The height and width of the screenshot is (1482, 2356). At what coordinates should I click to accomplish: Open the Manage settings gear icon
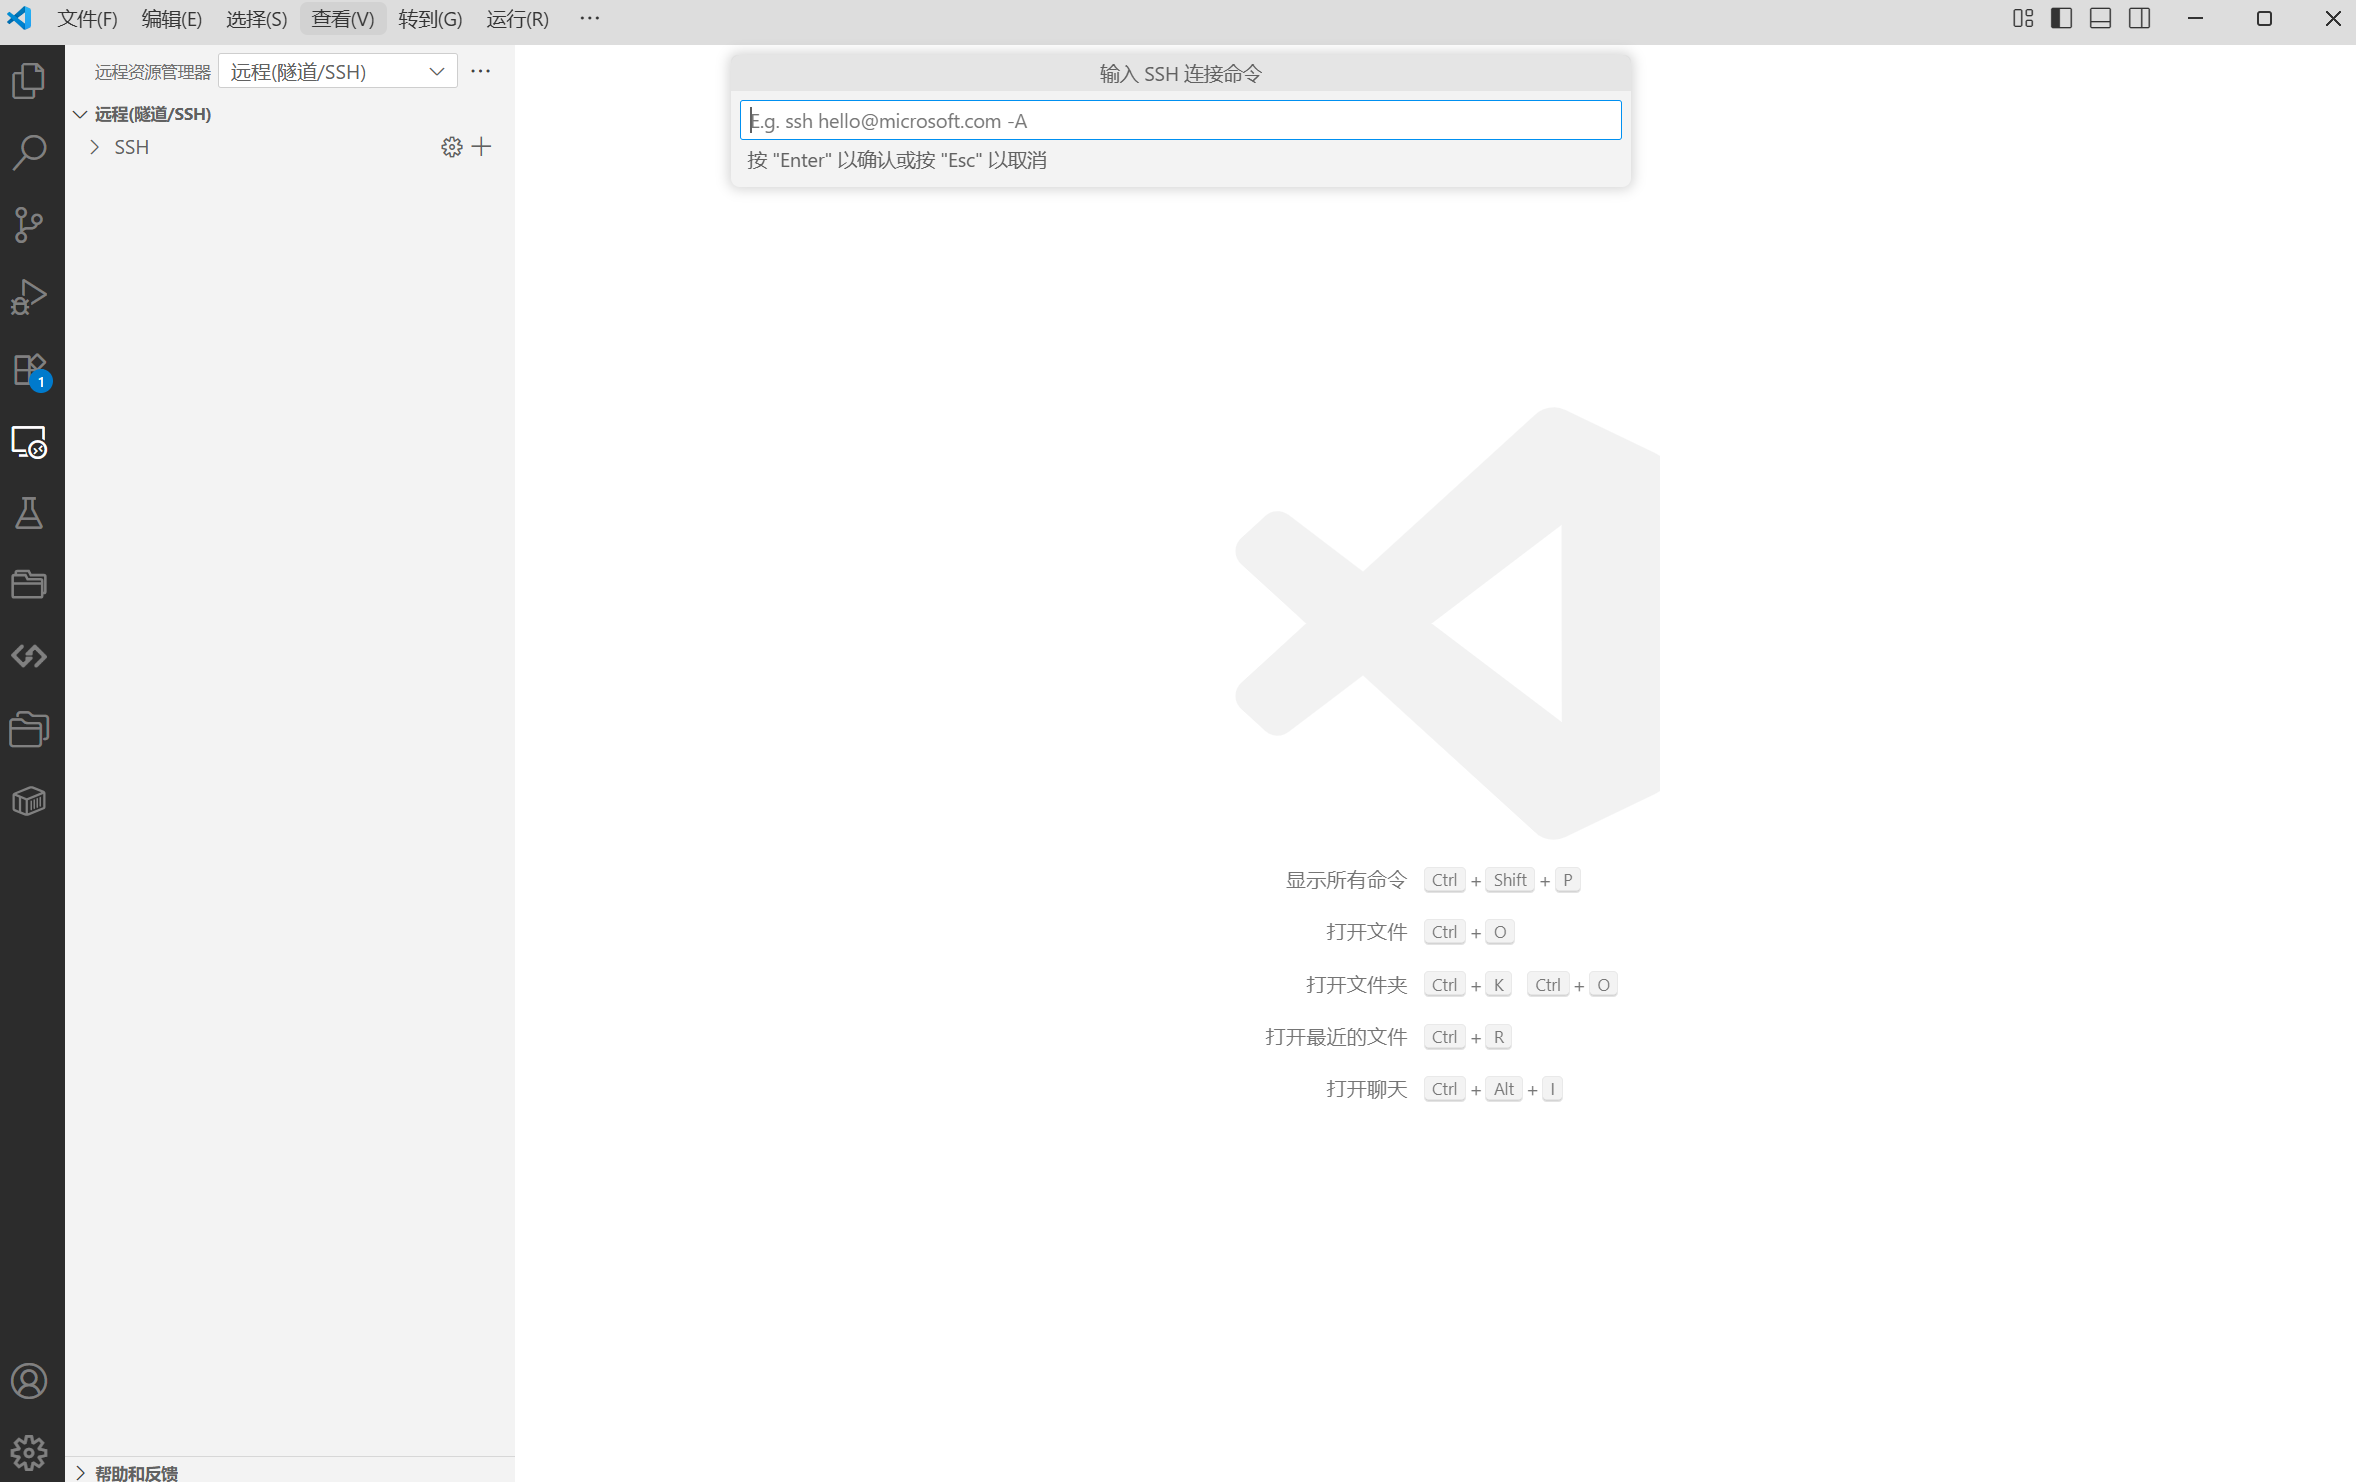(29, 1452)
